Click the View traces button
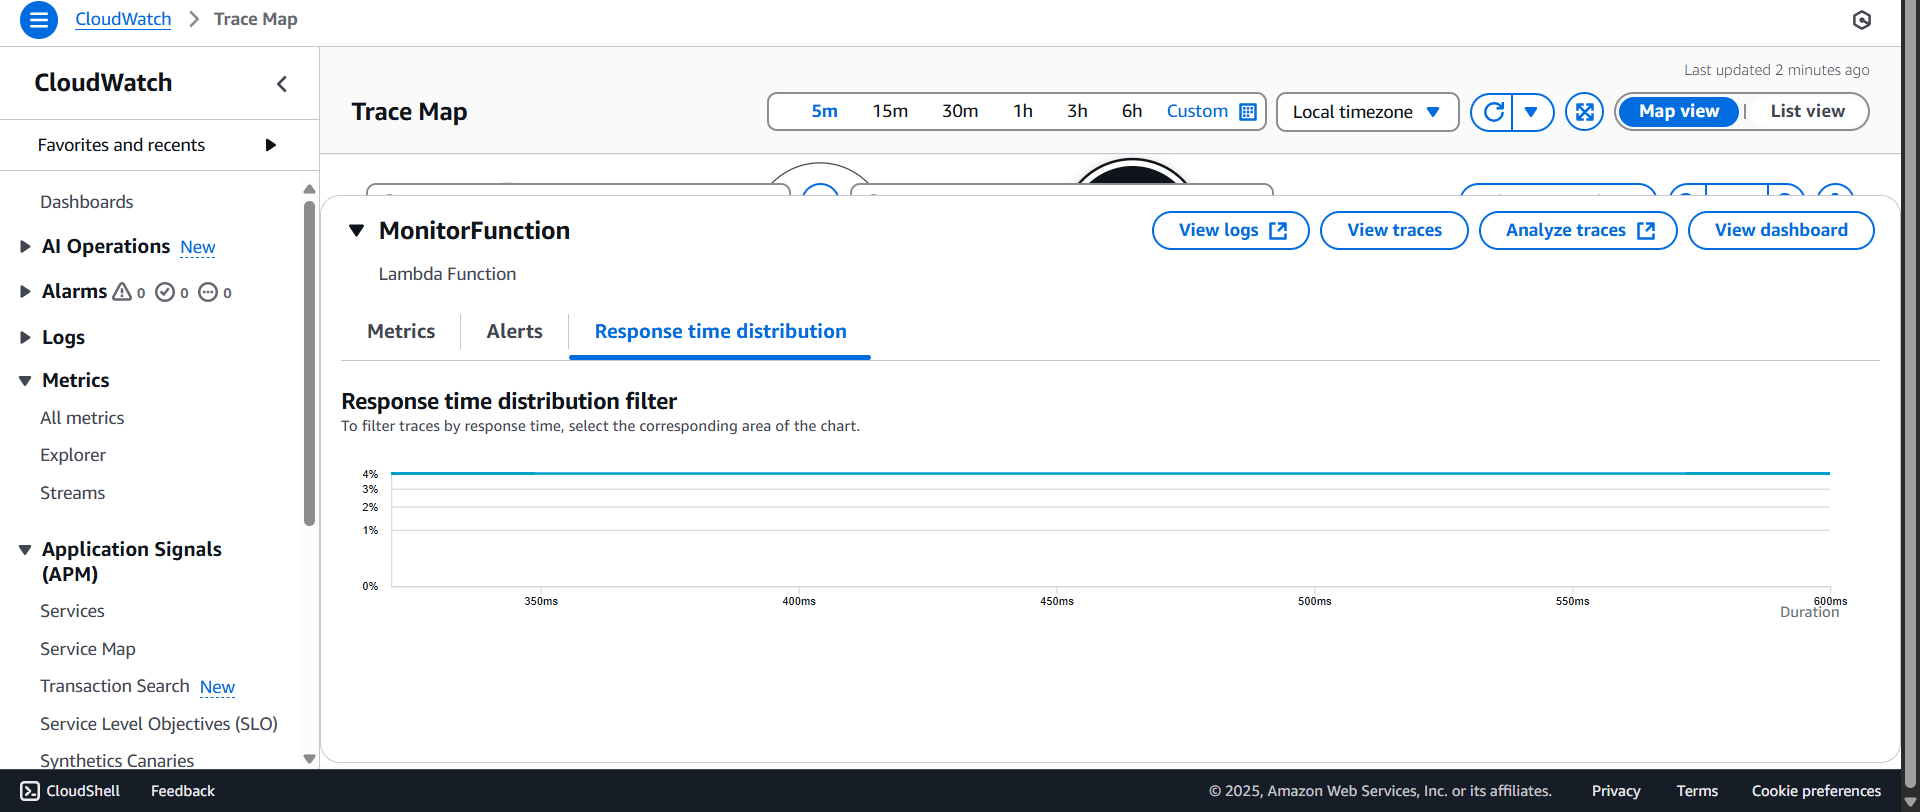Viewport: 1920px width, 812px height. coord(1393,231)
